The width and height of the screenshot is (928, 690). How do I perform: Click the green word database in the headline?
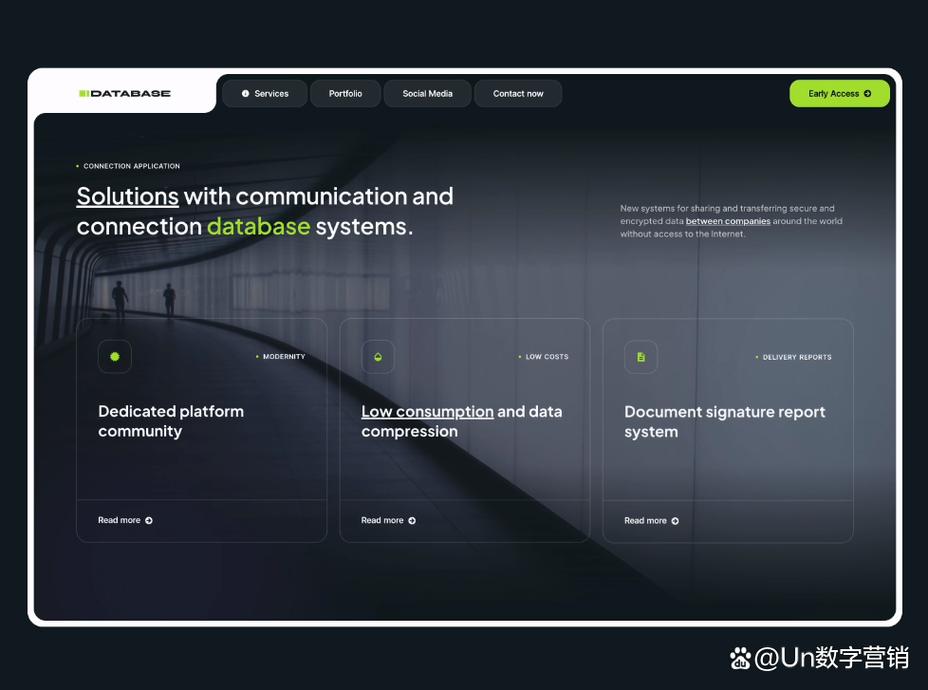258,227
